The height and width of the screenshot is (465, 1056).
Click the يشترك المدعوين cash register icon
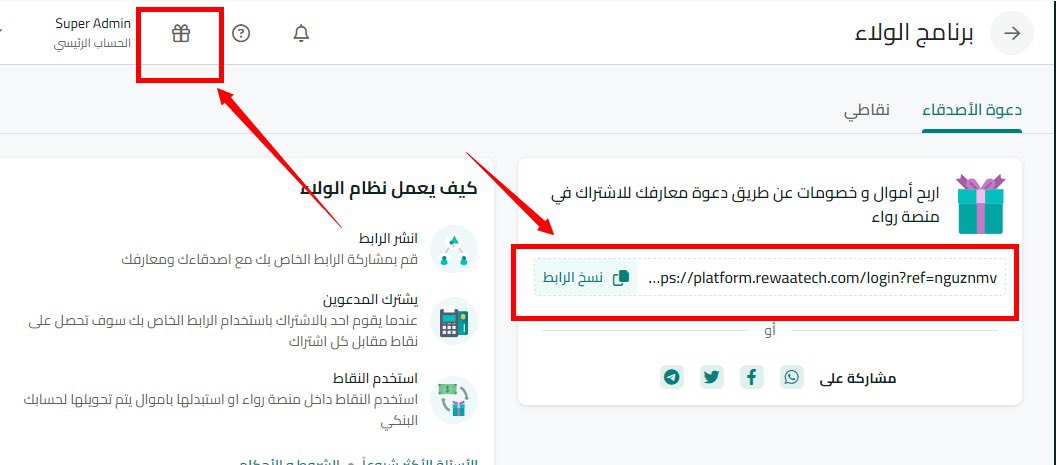tap(453, 321)
